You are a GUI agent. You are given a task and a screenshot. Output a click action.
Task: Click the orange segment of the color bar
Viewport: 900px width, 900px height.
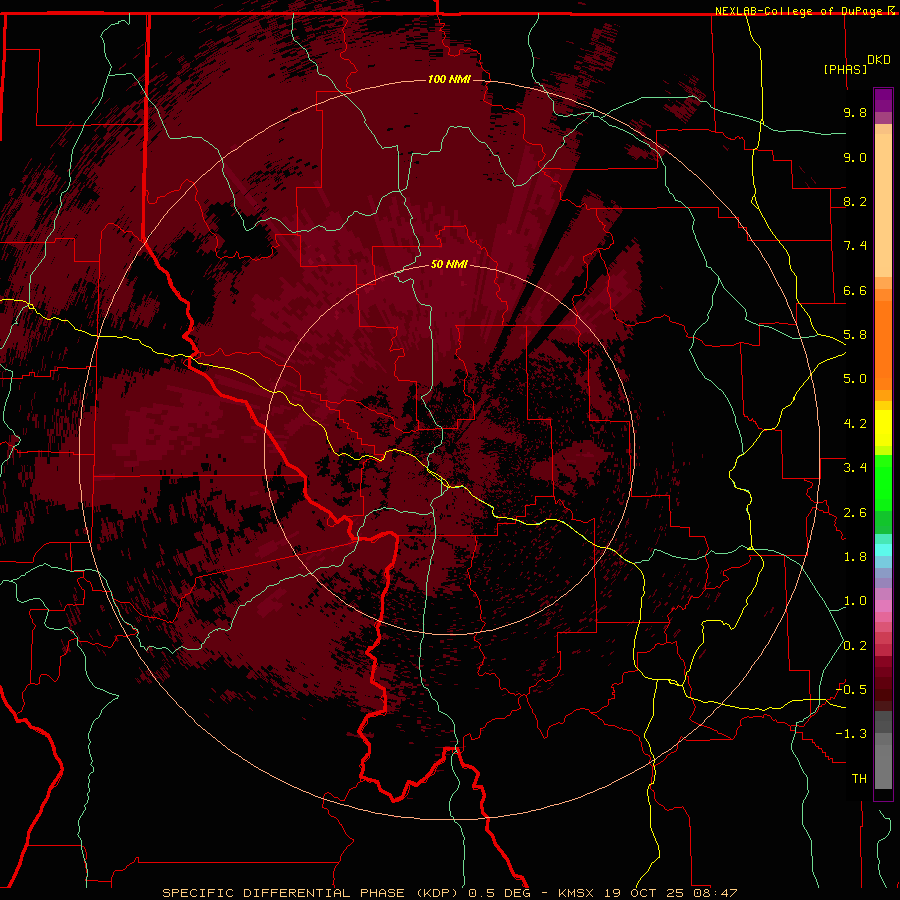click(x=883, y=346)
